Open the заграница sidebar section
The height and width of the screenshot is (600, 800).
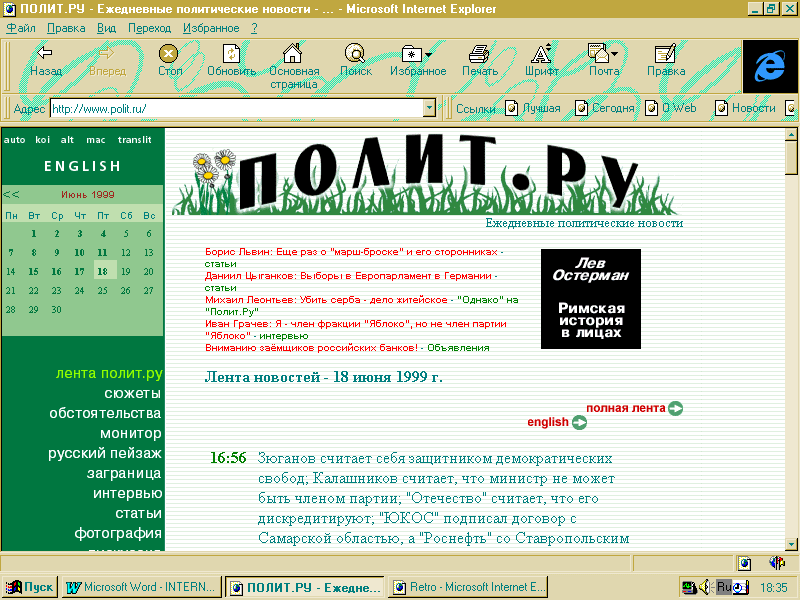click(x=124, y=473)
